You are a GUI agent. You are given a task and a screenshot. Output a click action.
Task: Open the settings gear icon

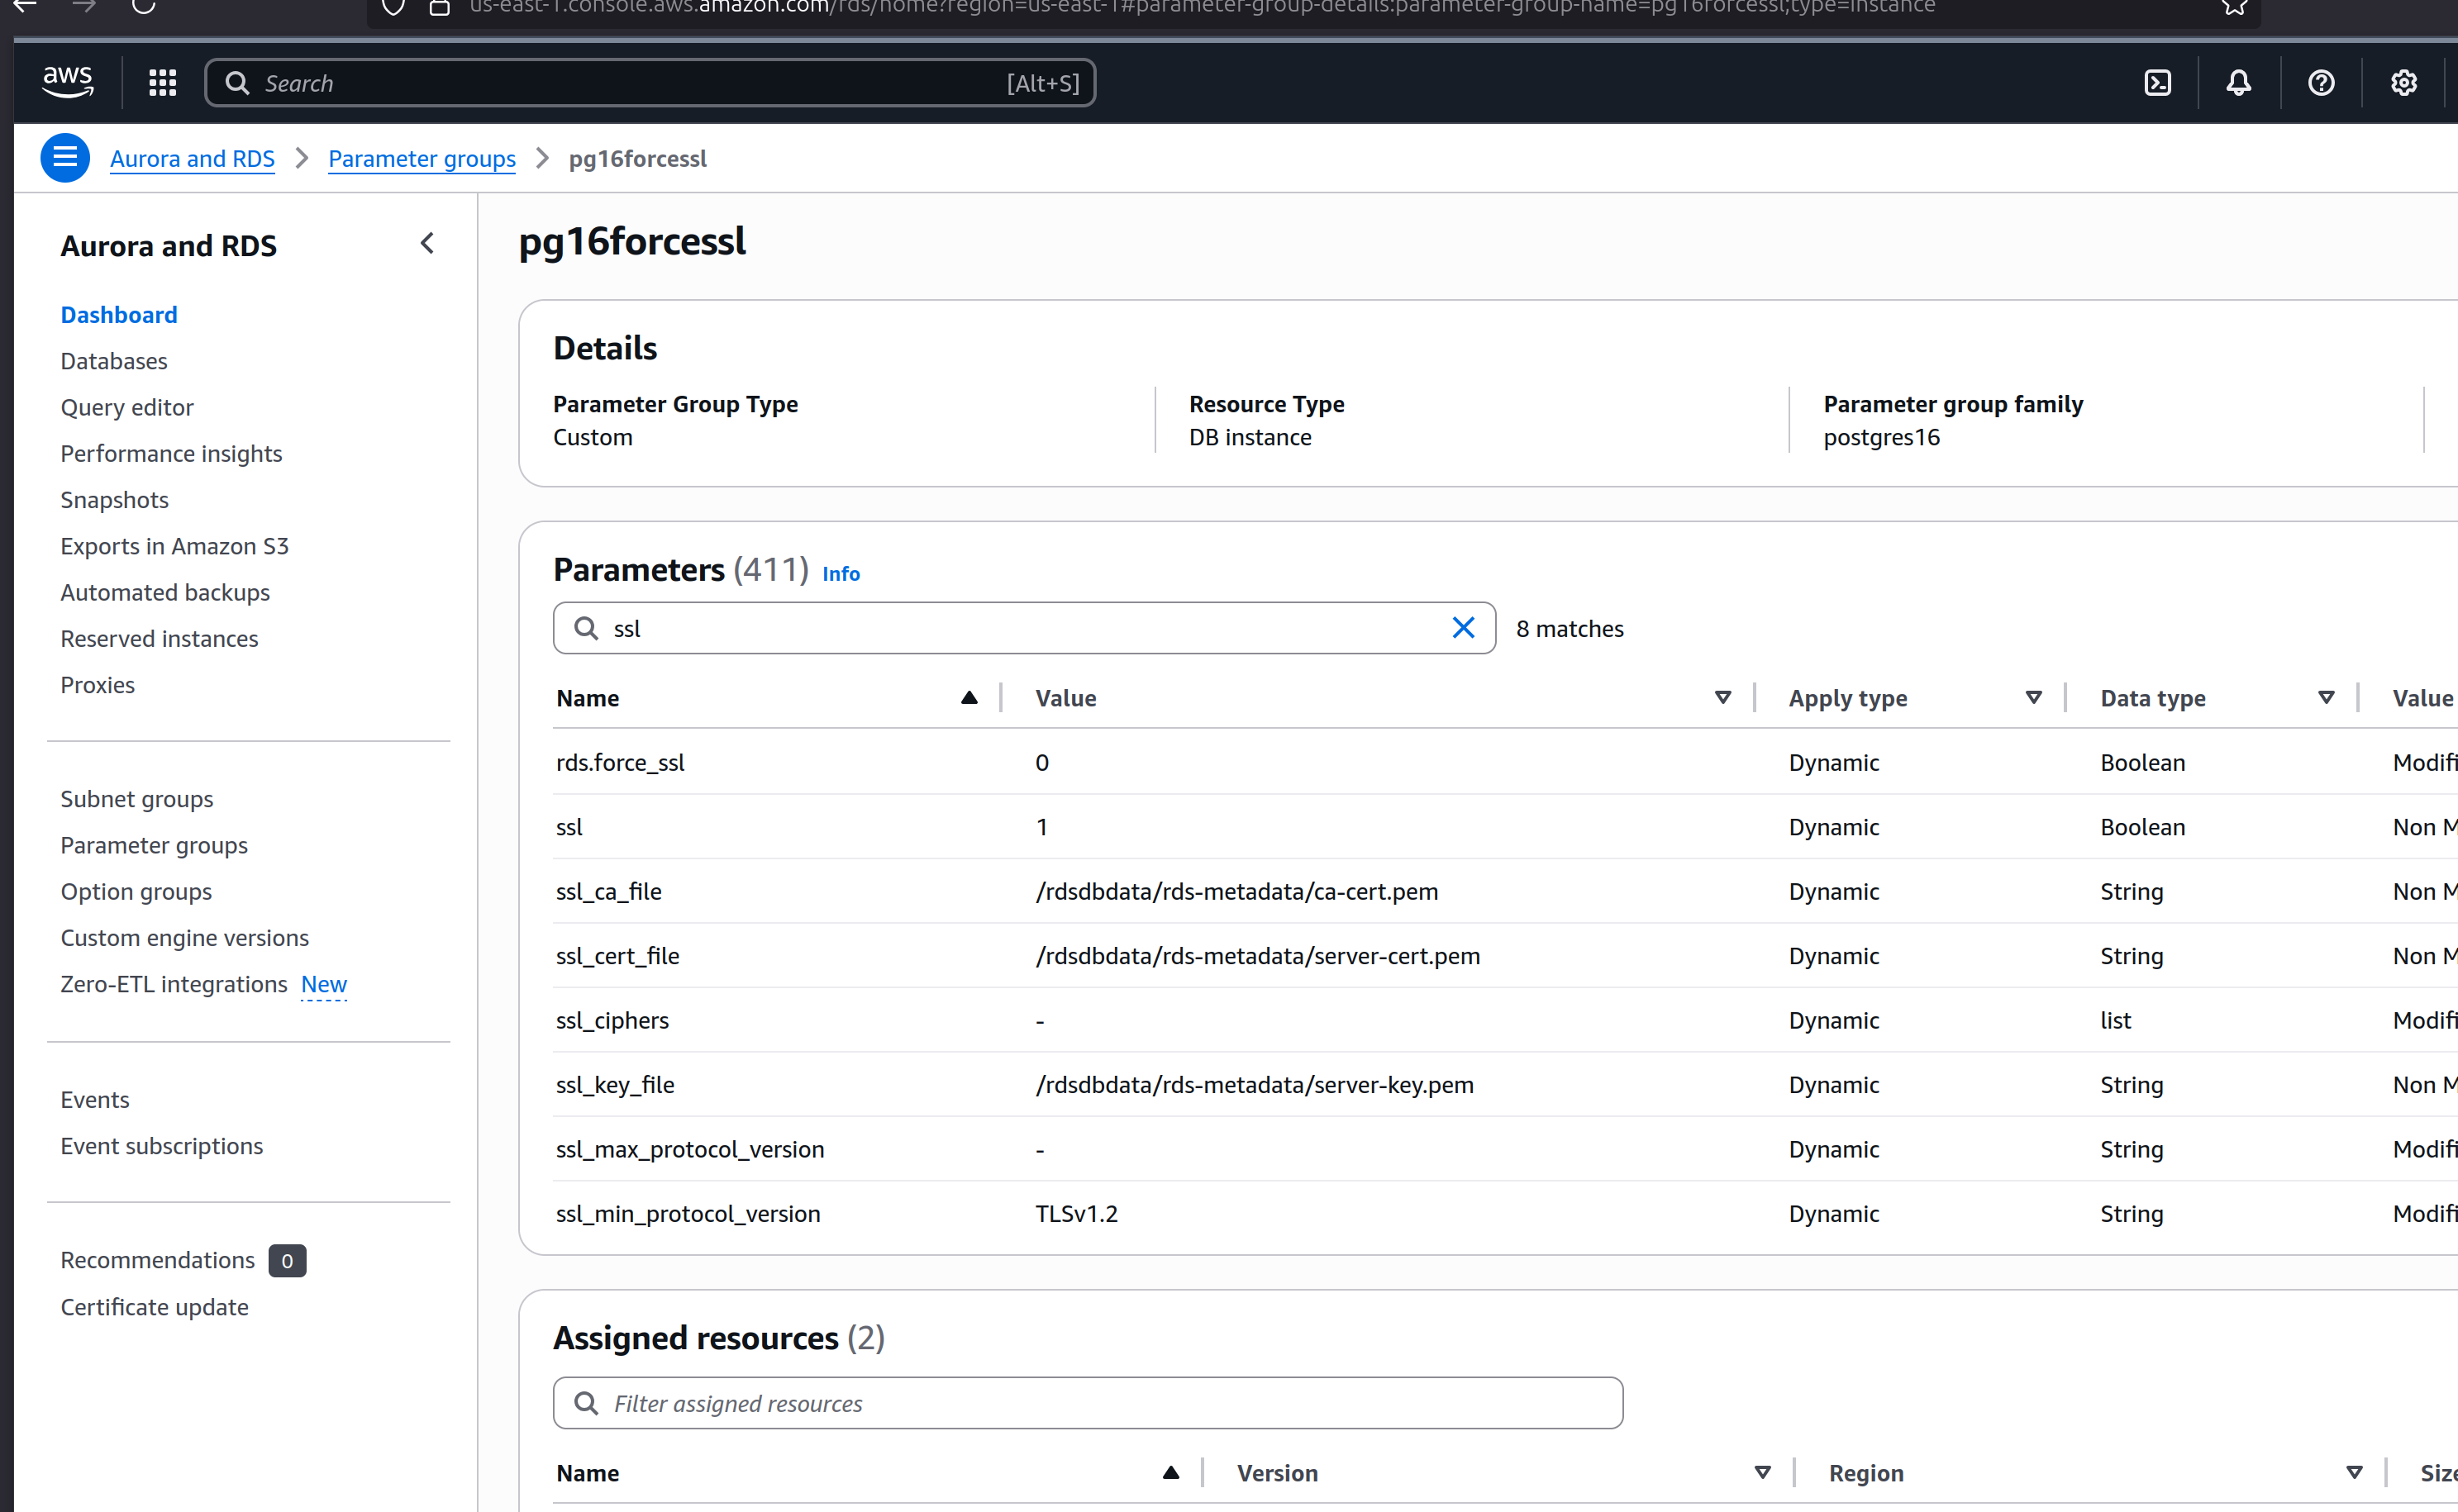pyautogui.click(x=2403, y=83)
